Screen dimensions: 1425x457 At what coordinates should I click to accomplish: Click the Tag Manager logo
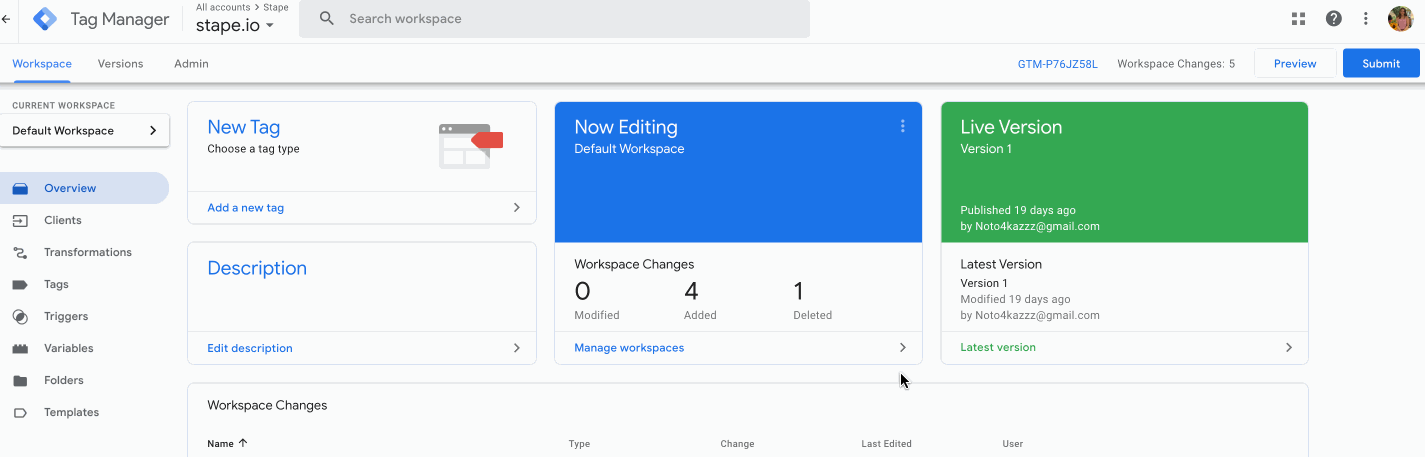click(x=46, y=19)
